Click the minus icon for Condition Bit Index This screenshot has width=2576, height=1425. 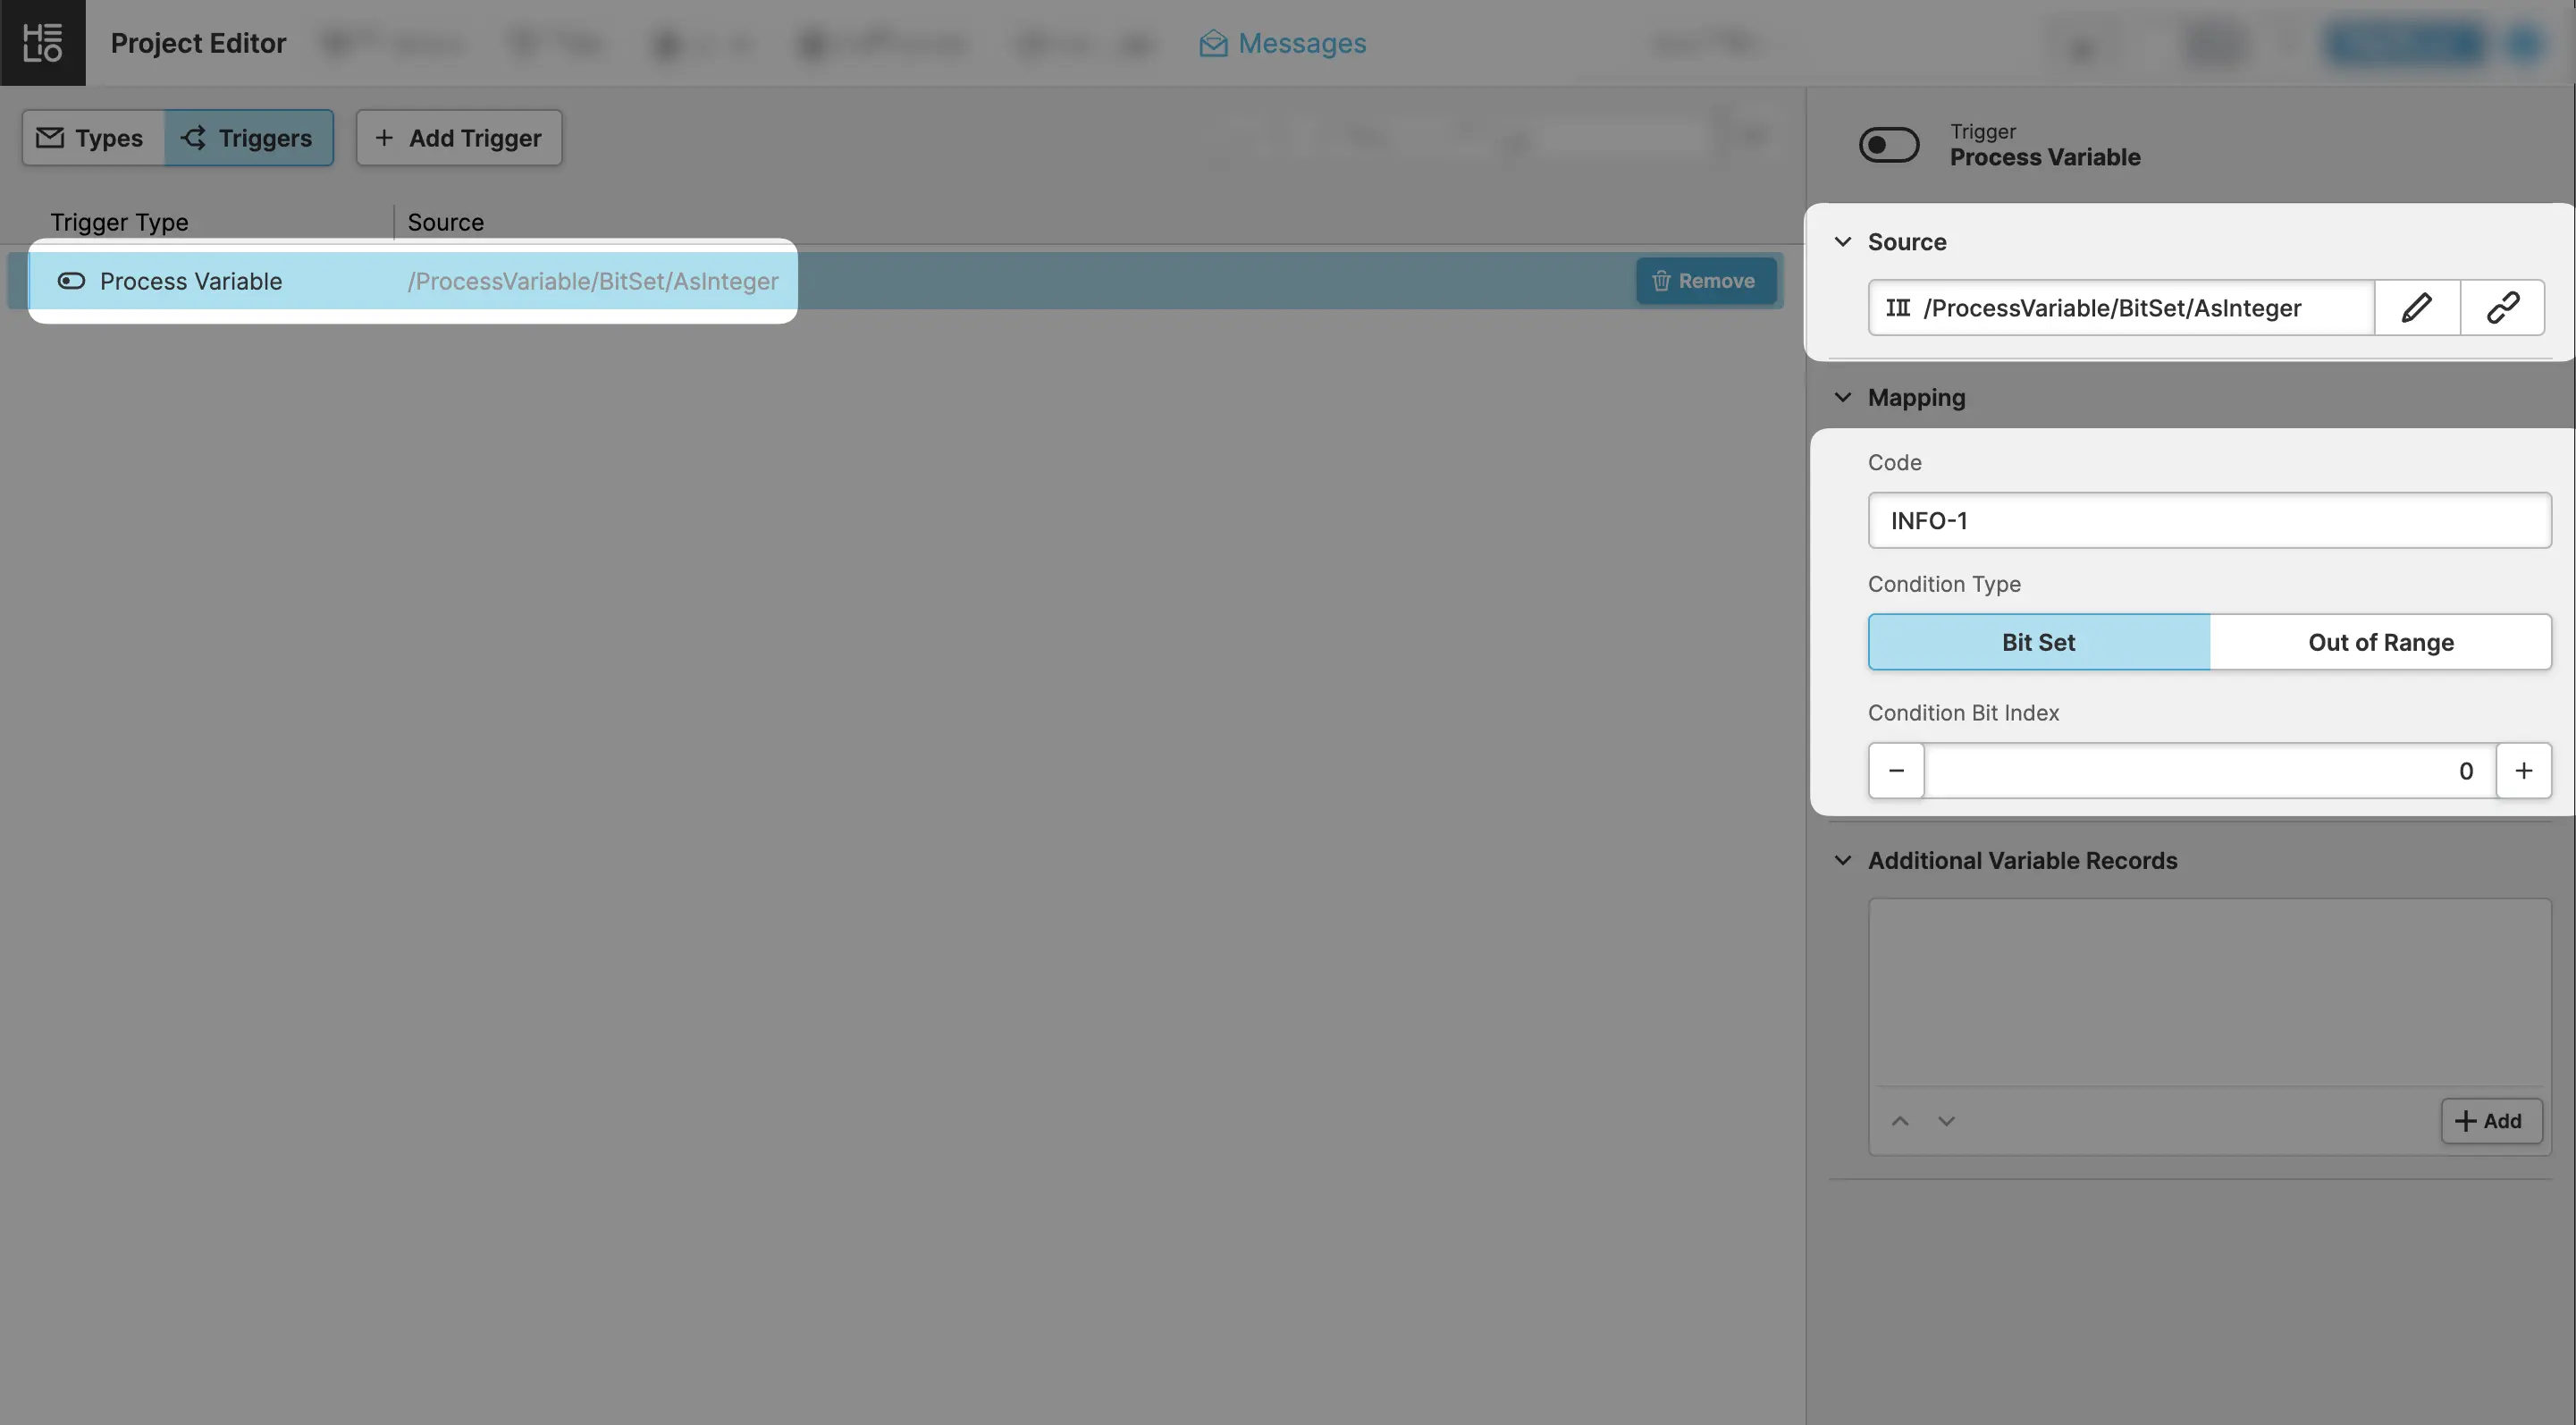pyautogui.click(x=1896, y=770)
